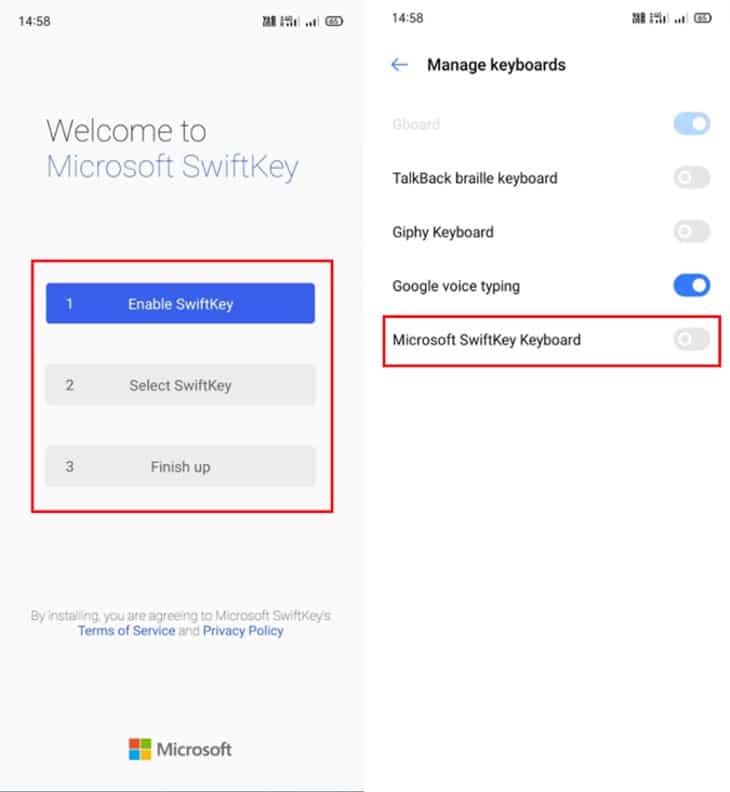730x792 pixels.
Task: Toggle the Gboard keyboard switch
Action: [x=692, y=124]
